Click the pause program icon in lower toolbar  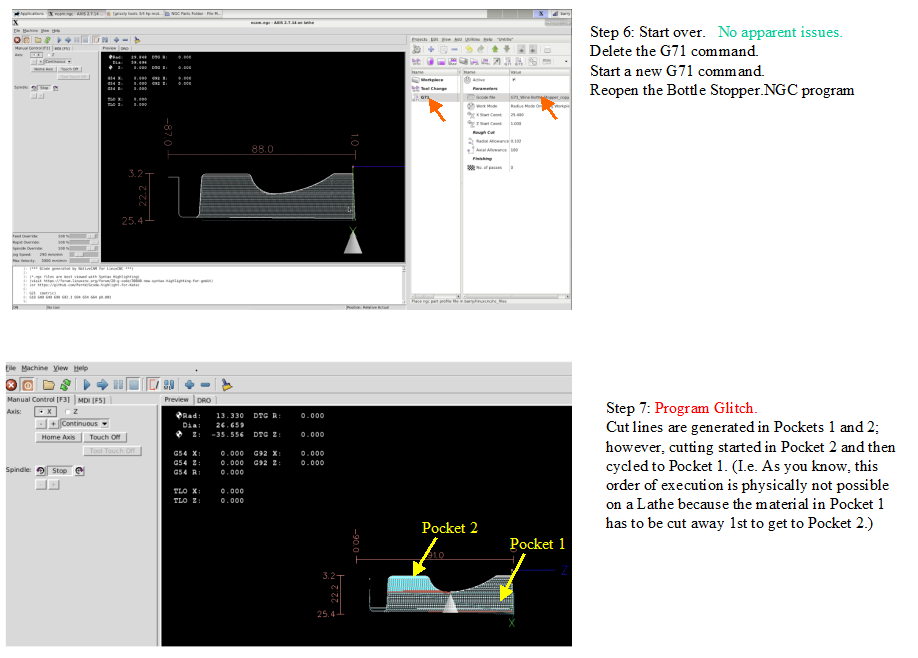[x=118, y=384]
